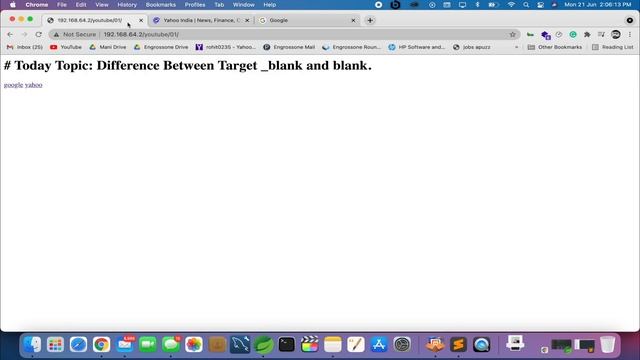This screenshot has height=360, width=640.
Task: Open the Wi-Fi status menu
Action: click(x=511, y=5)
